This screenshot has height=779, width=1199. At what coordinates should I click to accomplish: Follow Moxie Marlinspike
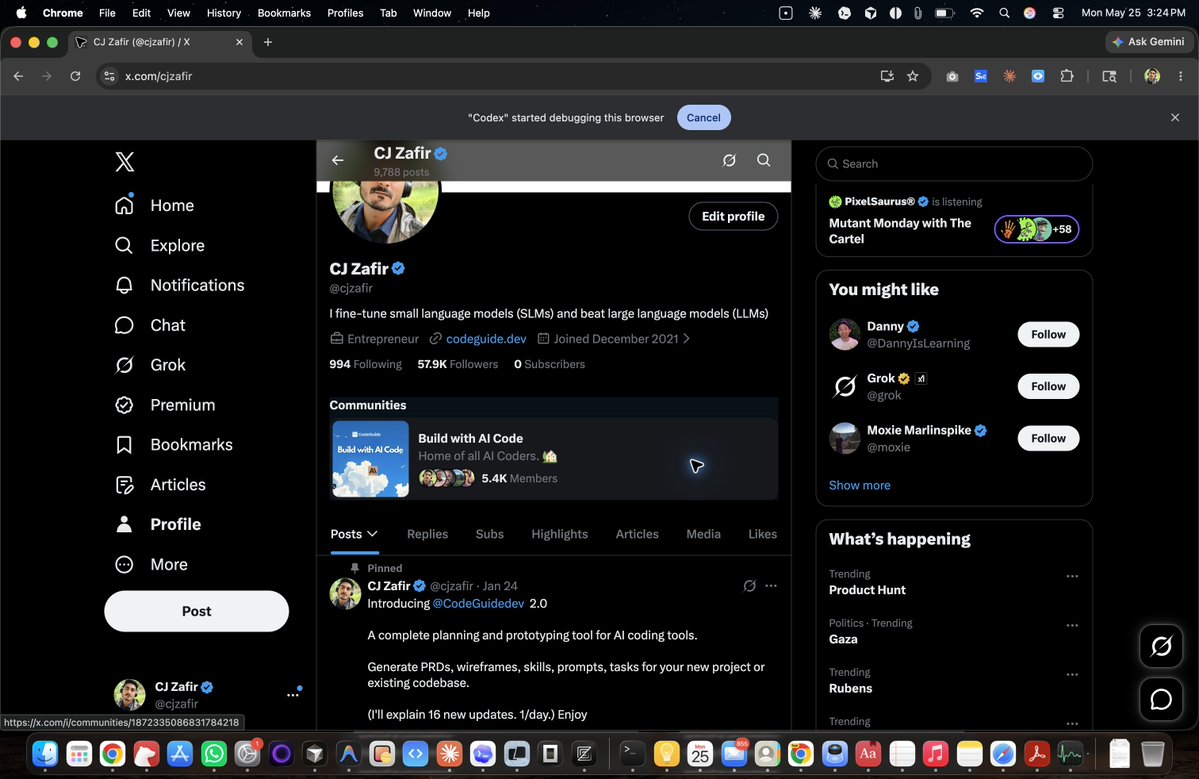click(x=1048, y=438)
